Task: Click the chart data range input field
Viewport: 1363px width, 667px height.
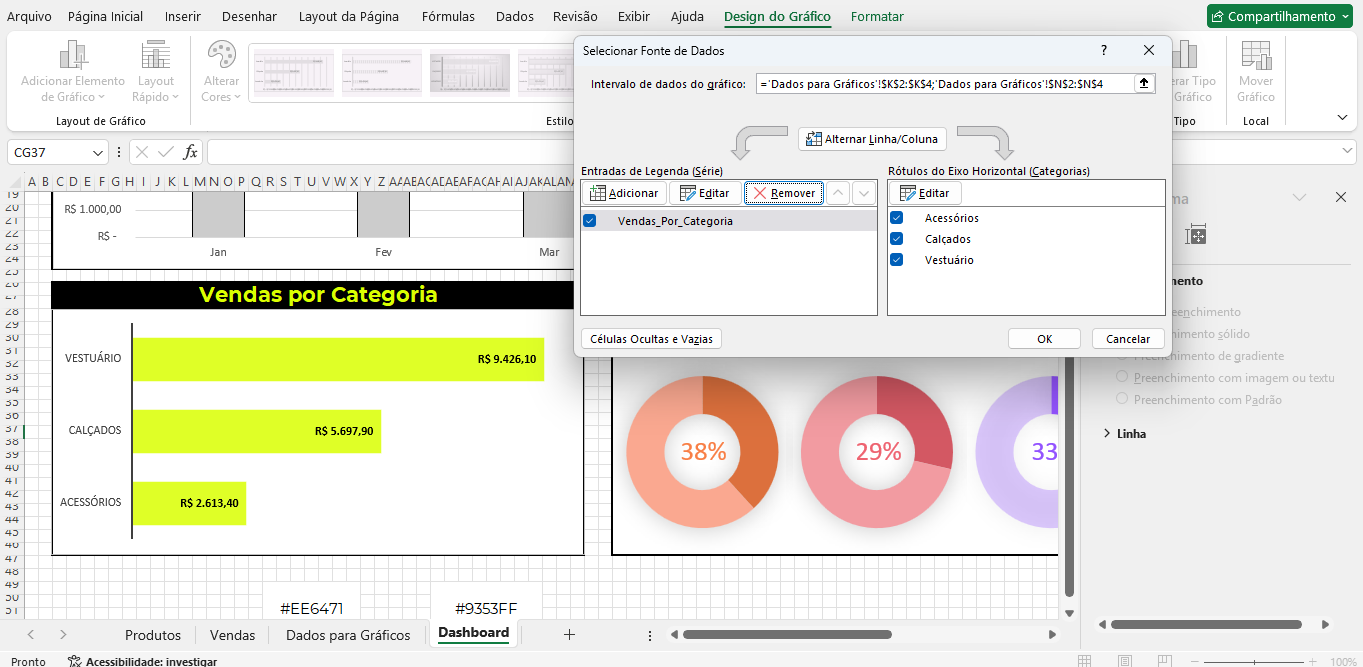Action: (945, 84)
